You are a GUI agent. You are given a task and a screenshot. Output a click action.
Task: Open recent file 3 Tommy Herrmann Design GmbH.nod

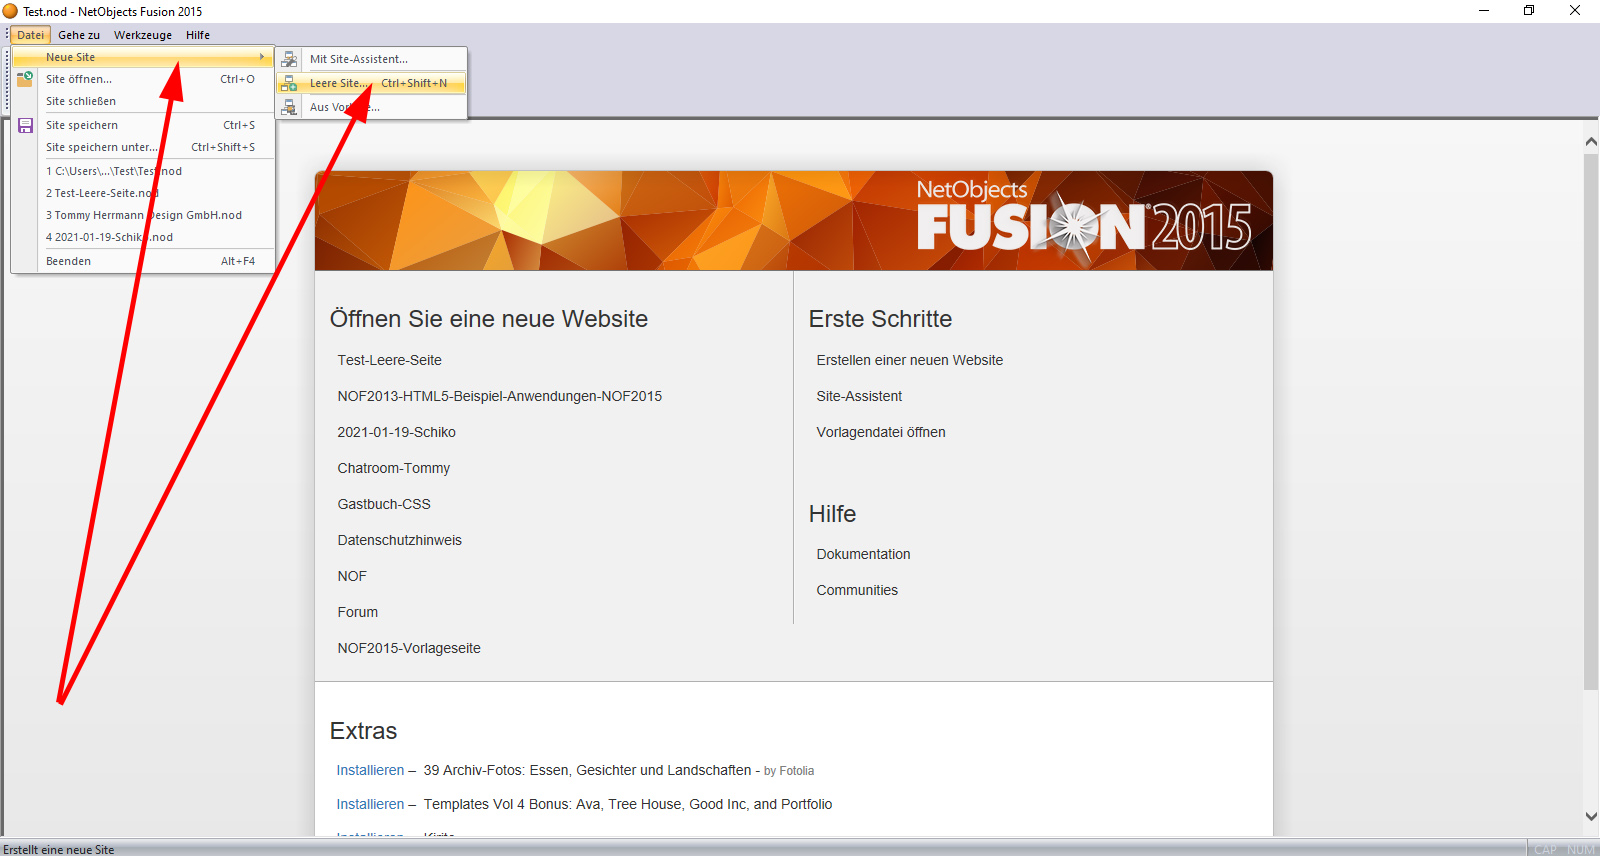click(144, 215)
